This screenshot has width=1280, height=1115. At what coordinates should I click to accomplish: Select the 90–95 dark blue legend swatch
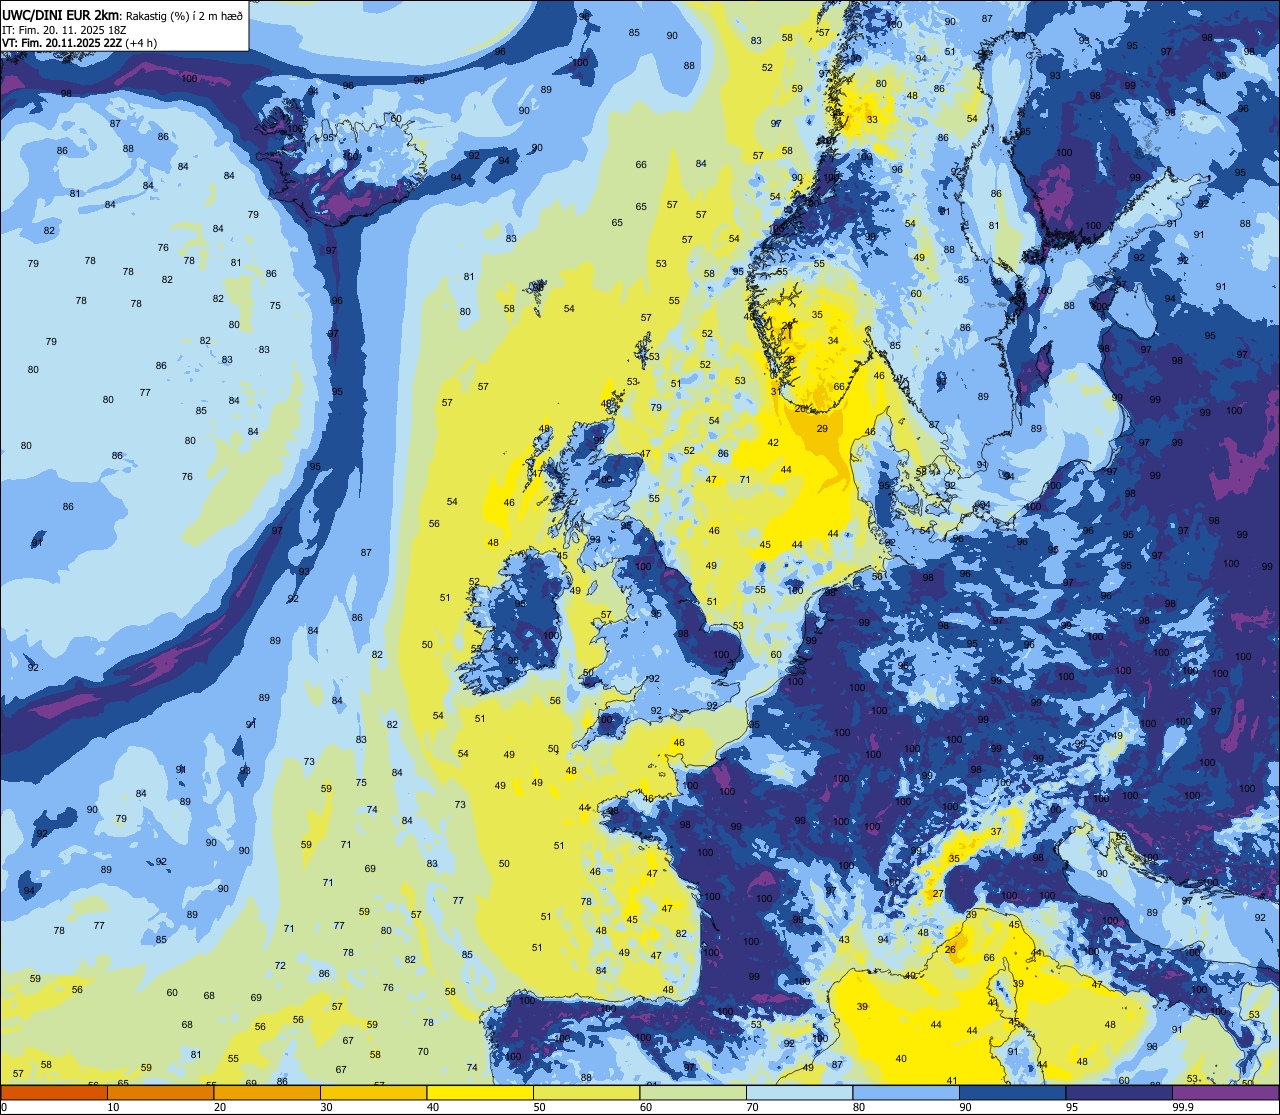(x=1012, y=1092)
